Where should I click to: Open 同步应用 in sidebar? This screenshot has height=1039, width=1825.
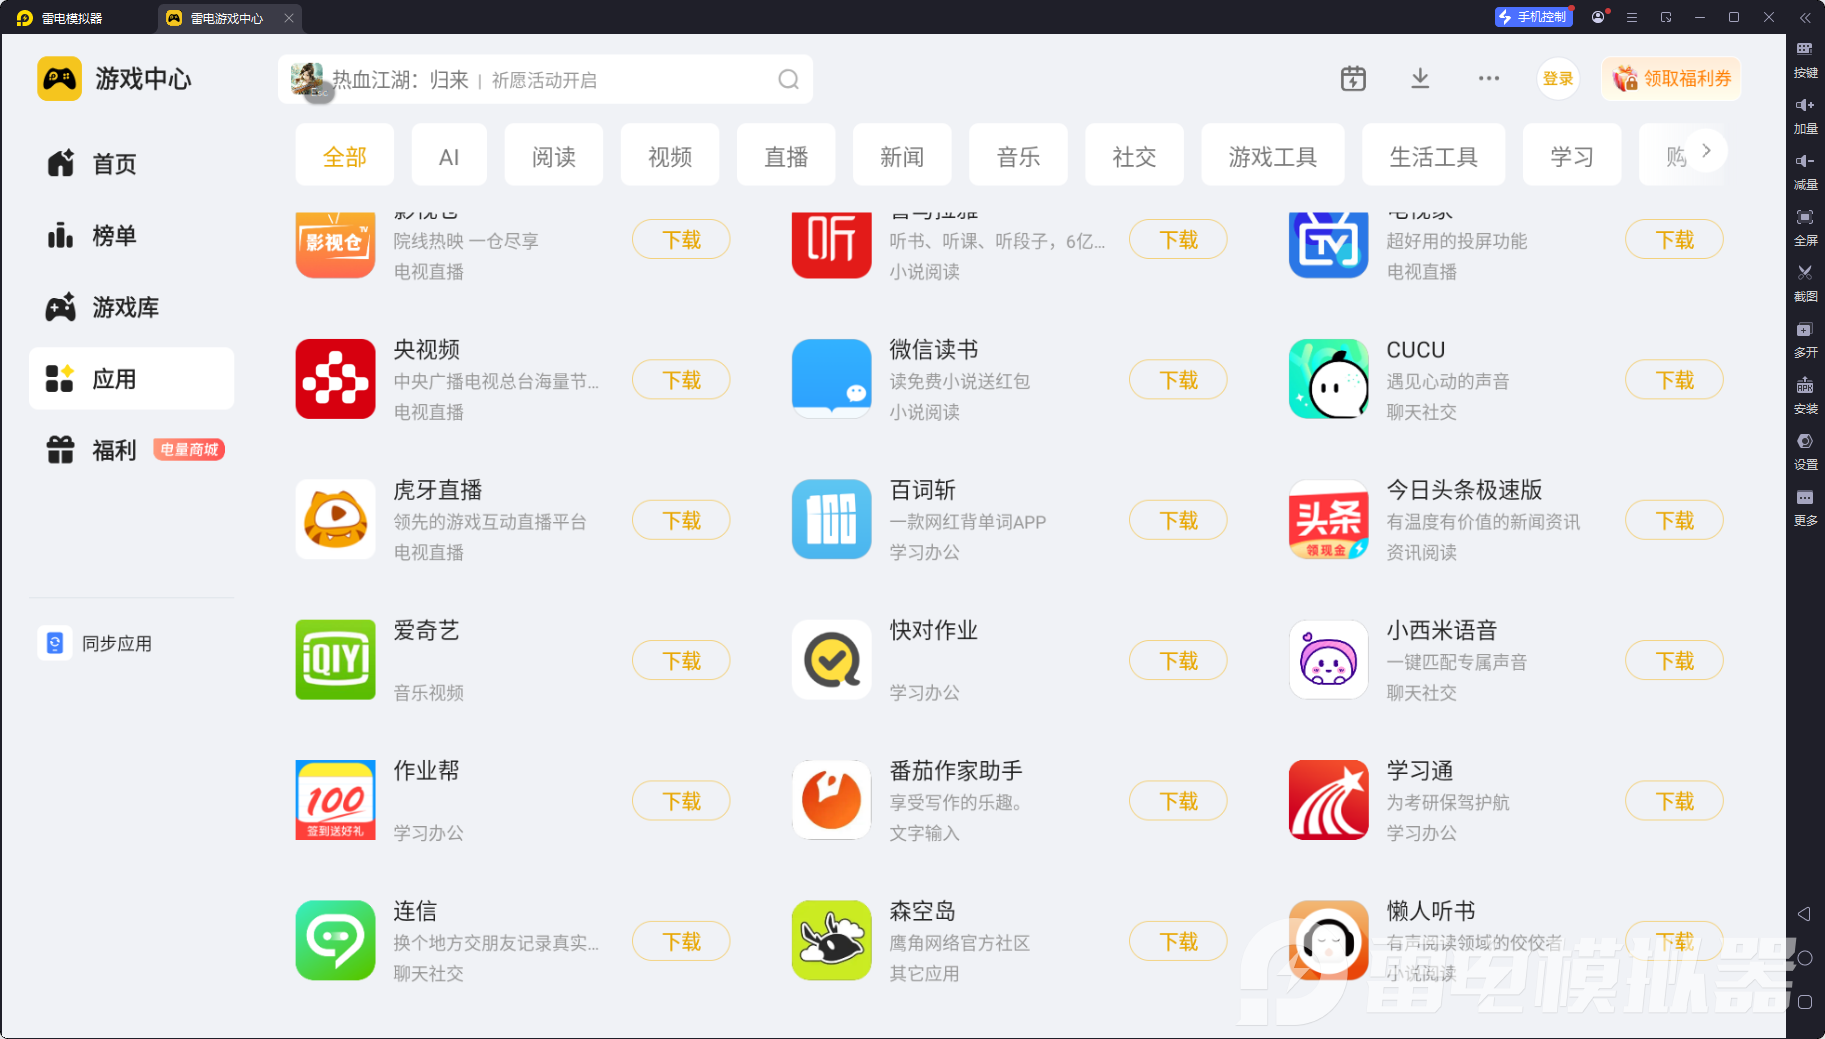pos(96,643)
